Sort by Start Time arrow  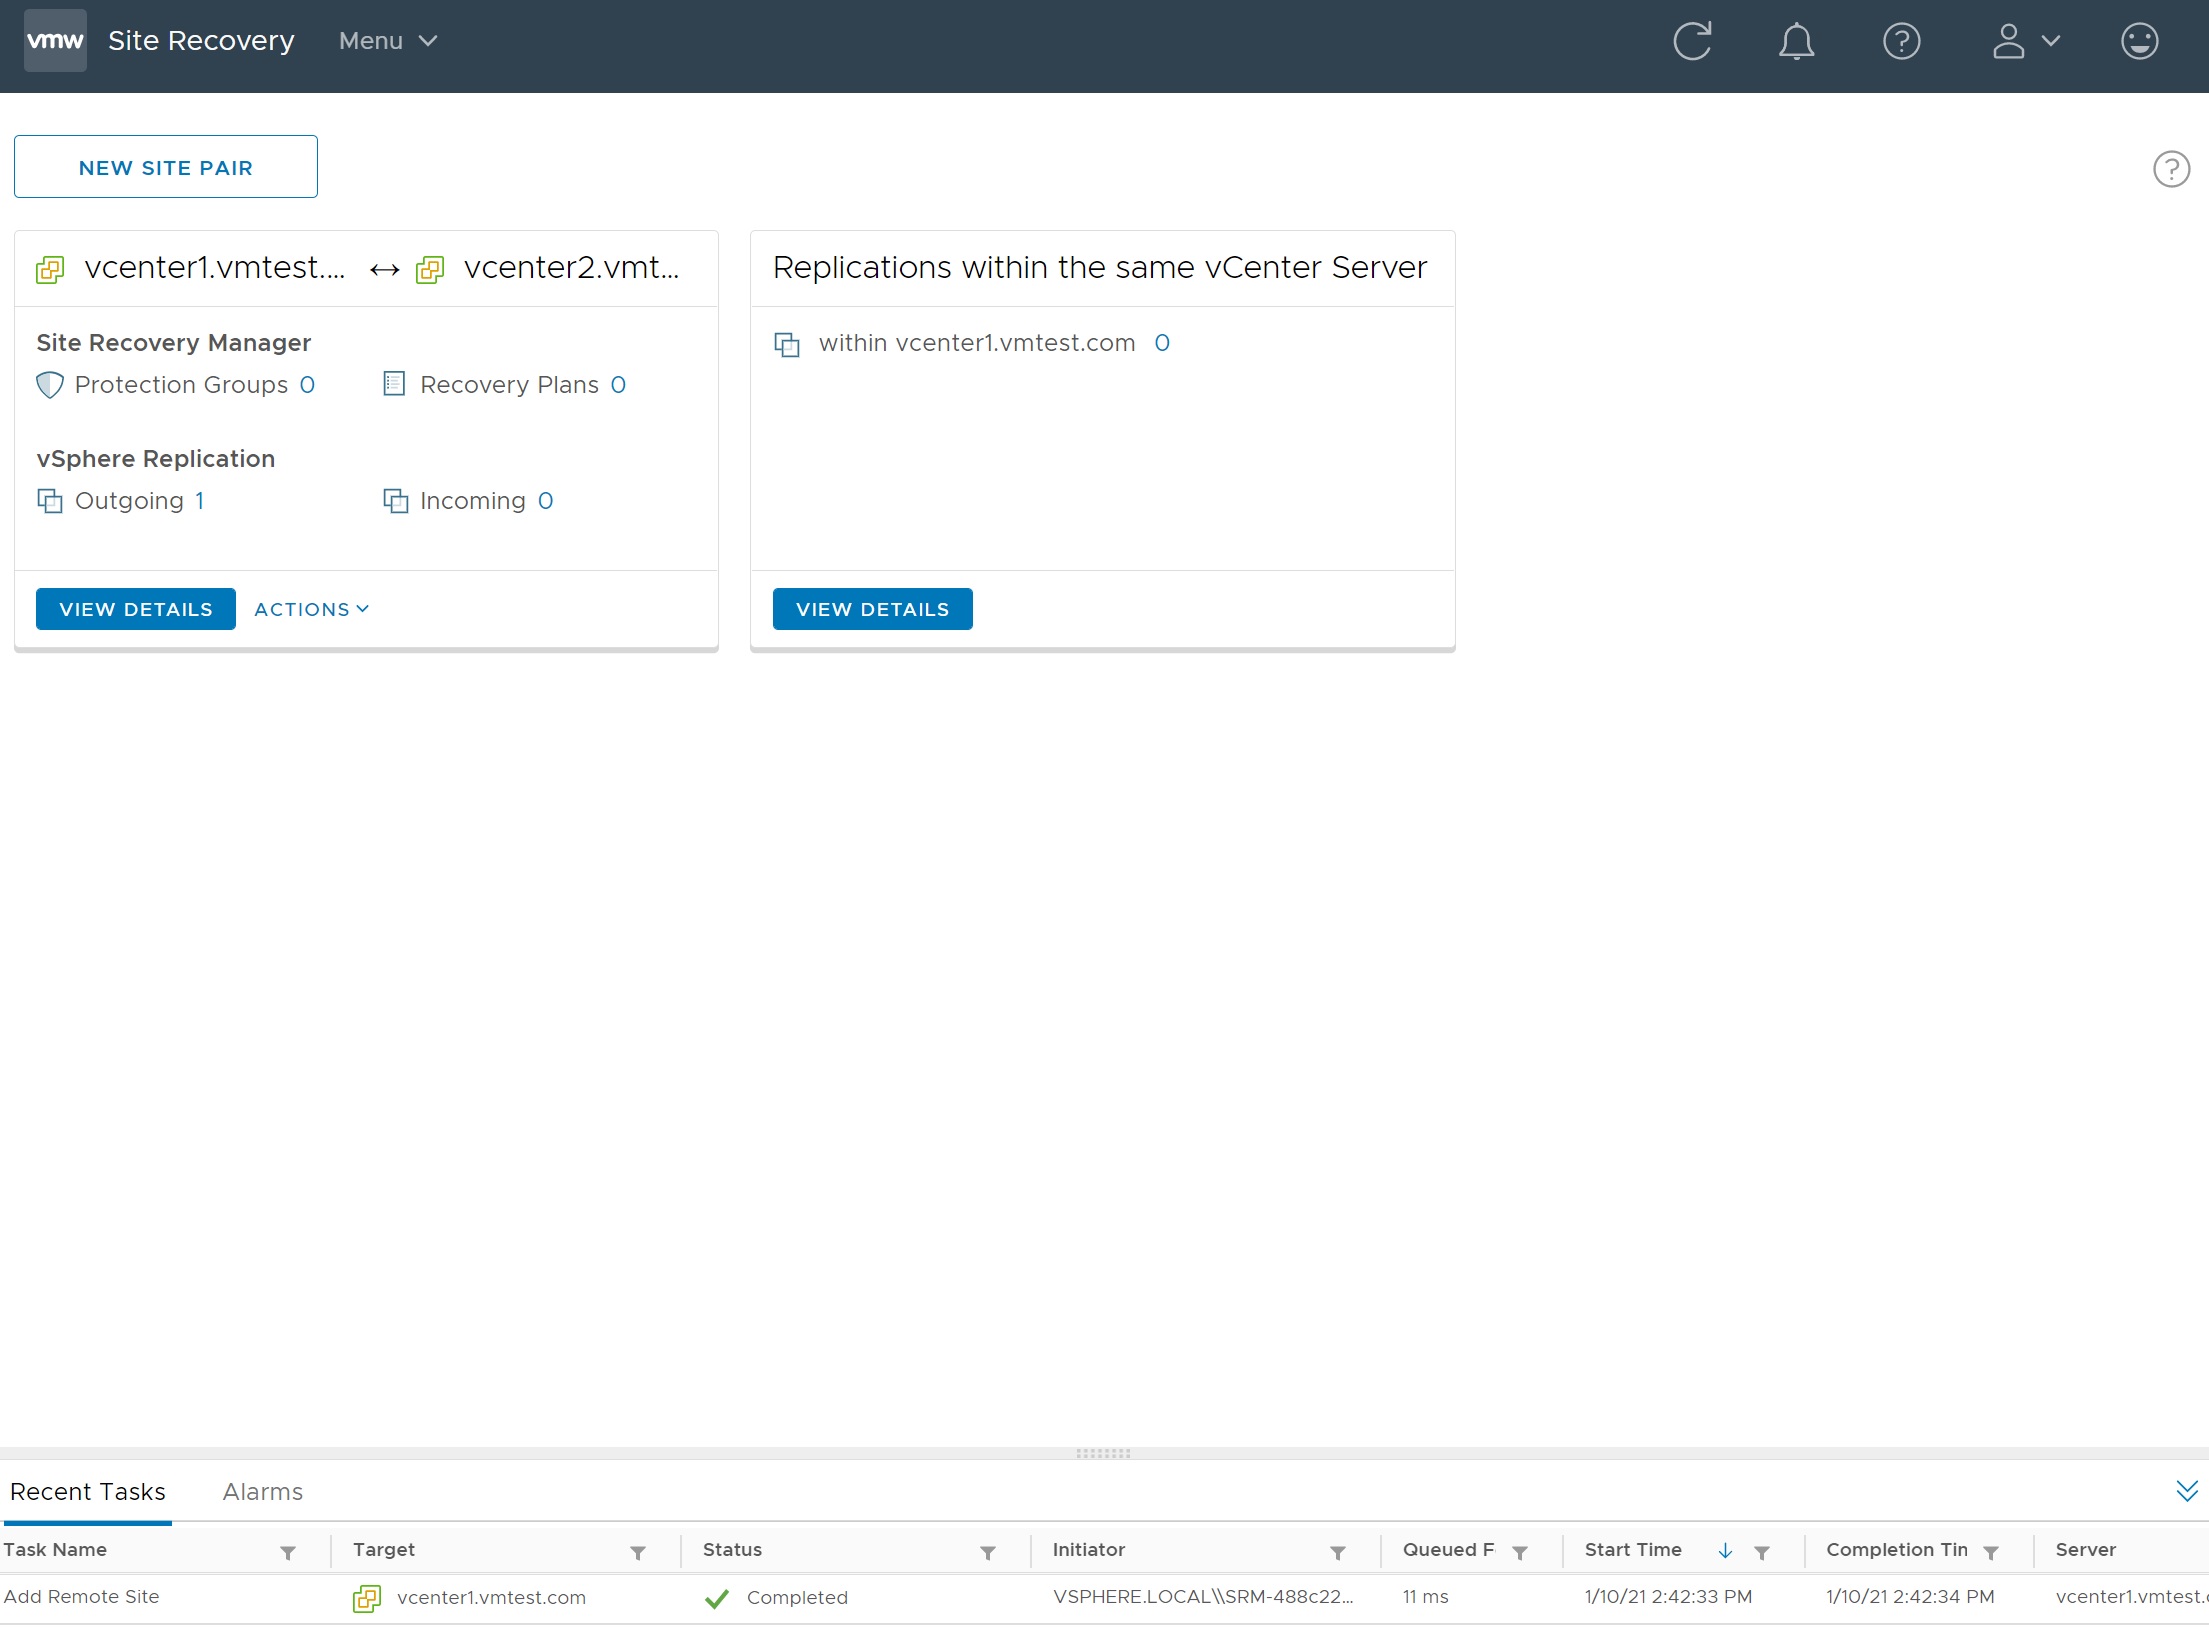point(1725,1551)
